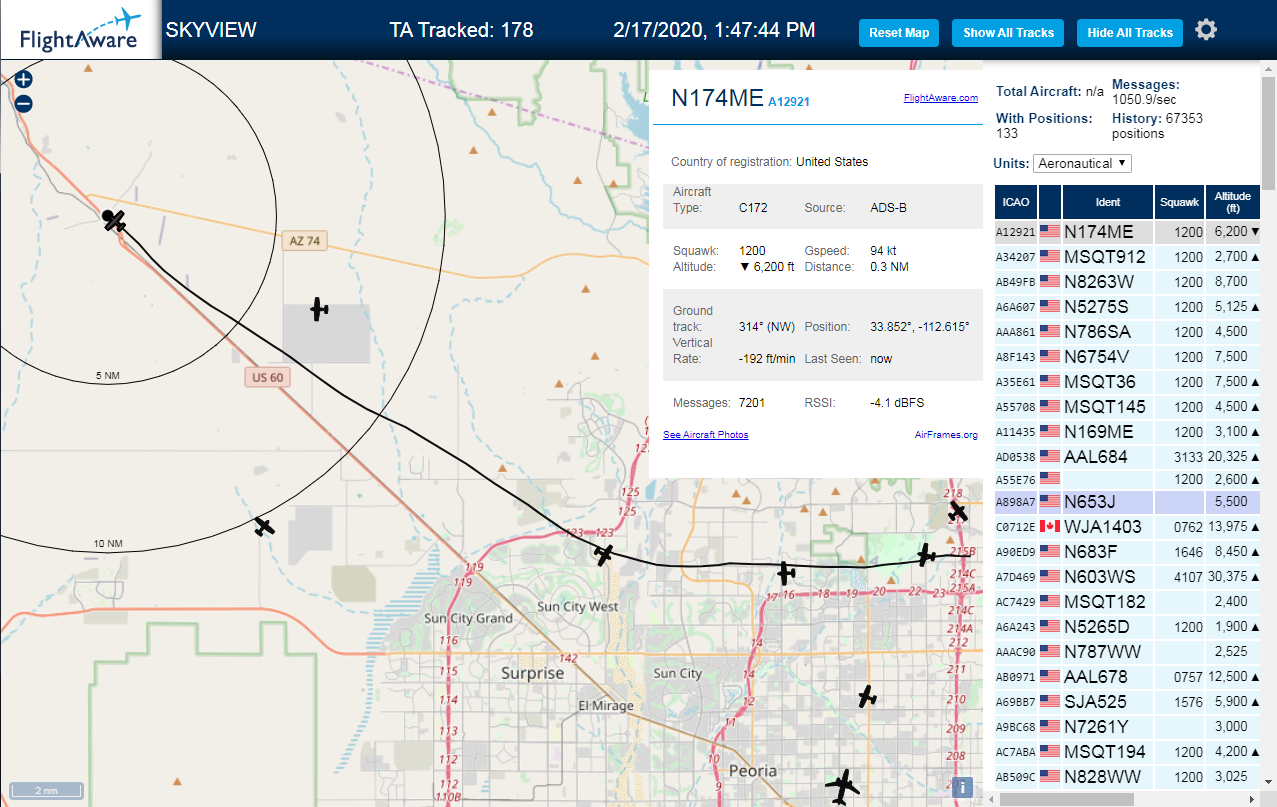This screenshot has width=1277, height=807.
Task: Select the N169ME row
Action: [x=1127, y=432]
